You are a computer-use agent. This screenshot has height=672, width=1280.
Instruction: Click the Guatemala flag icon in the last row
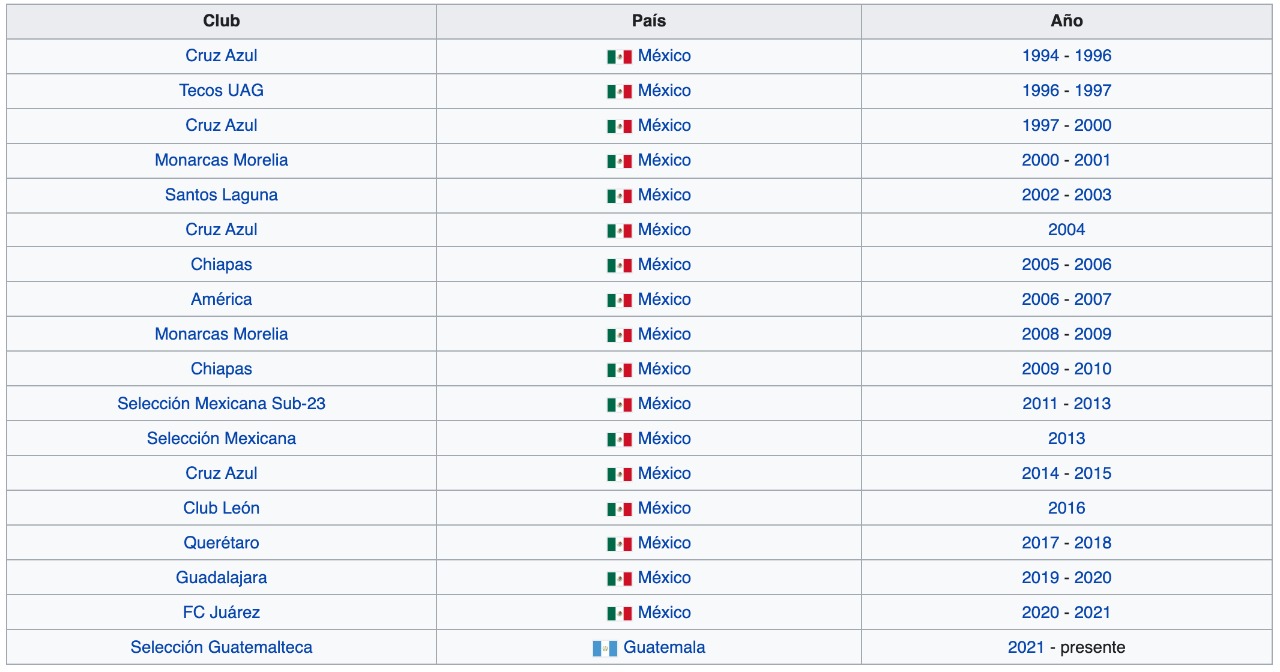(605, 648)
